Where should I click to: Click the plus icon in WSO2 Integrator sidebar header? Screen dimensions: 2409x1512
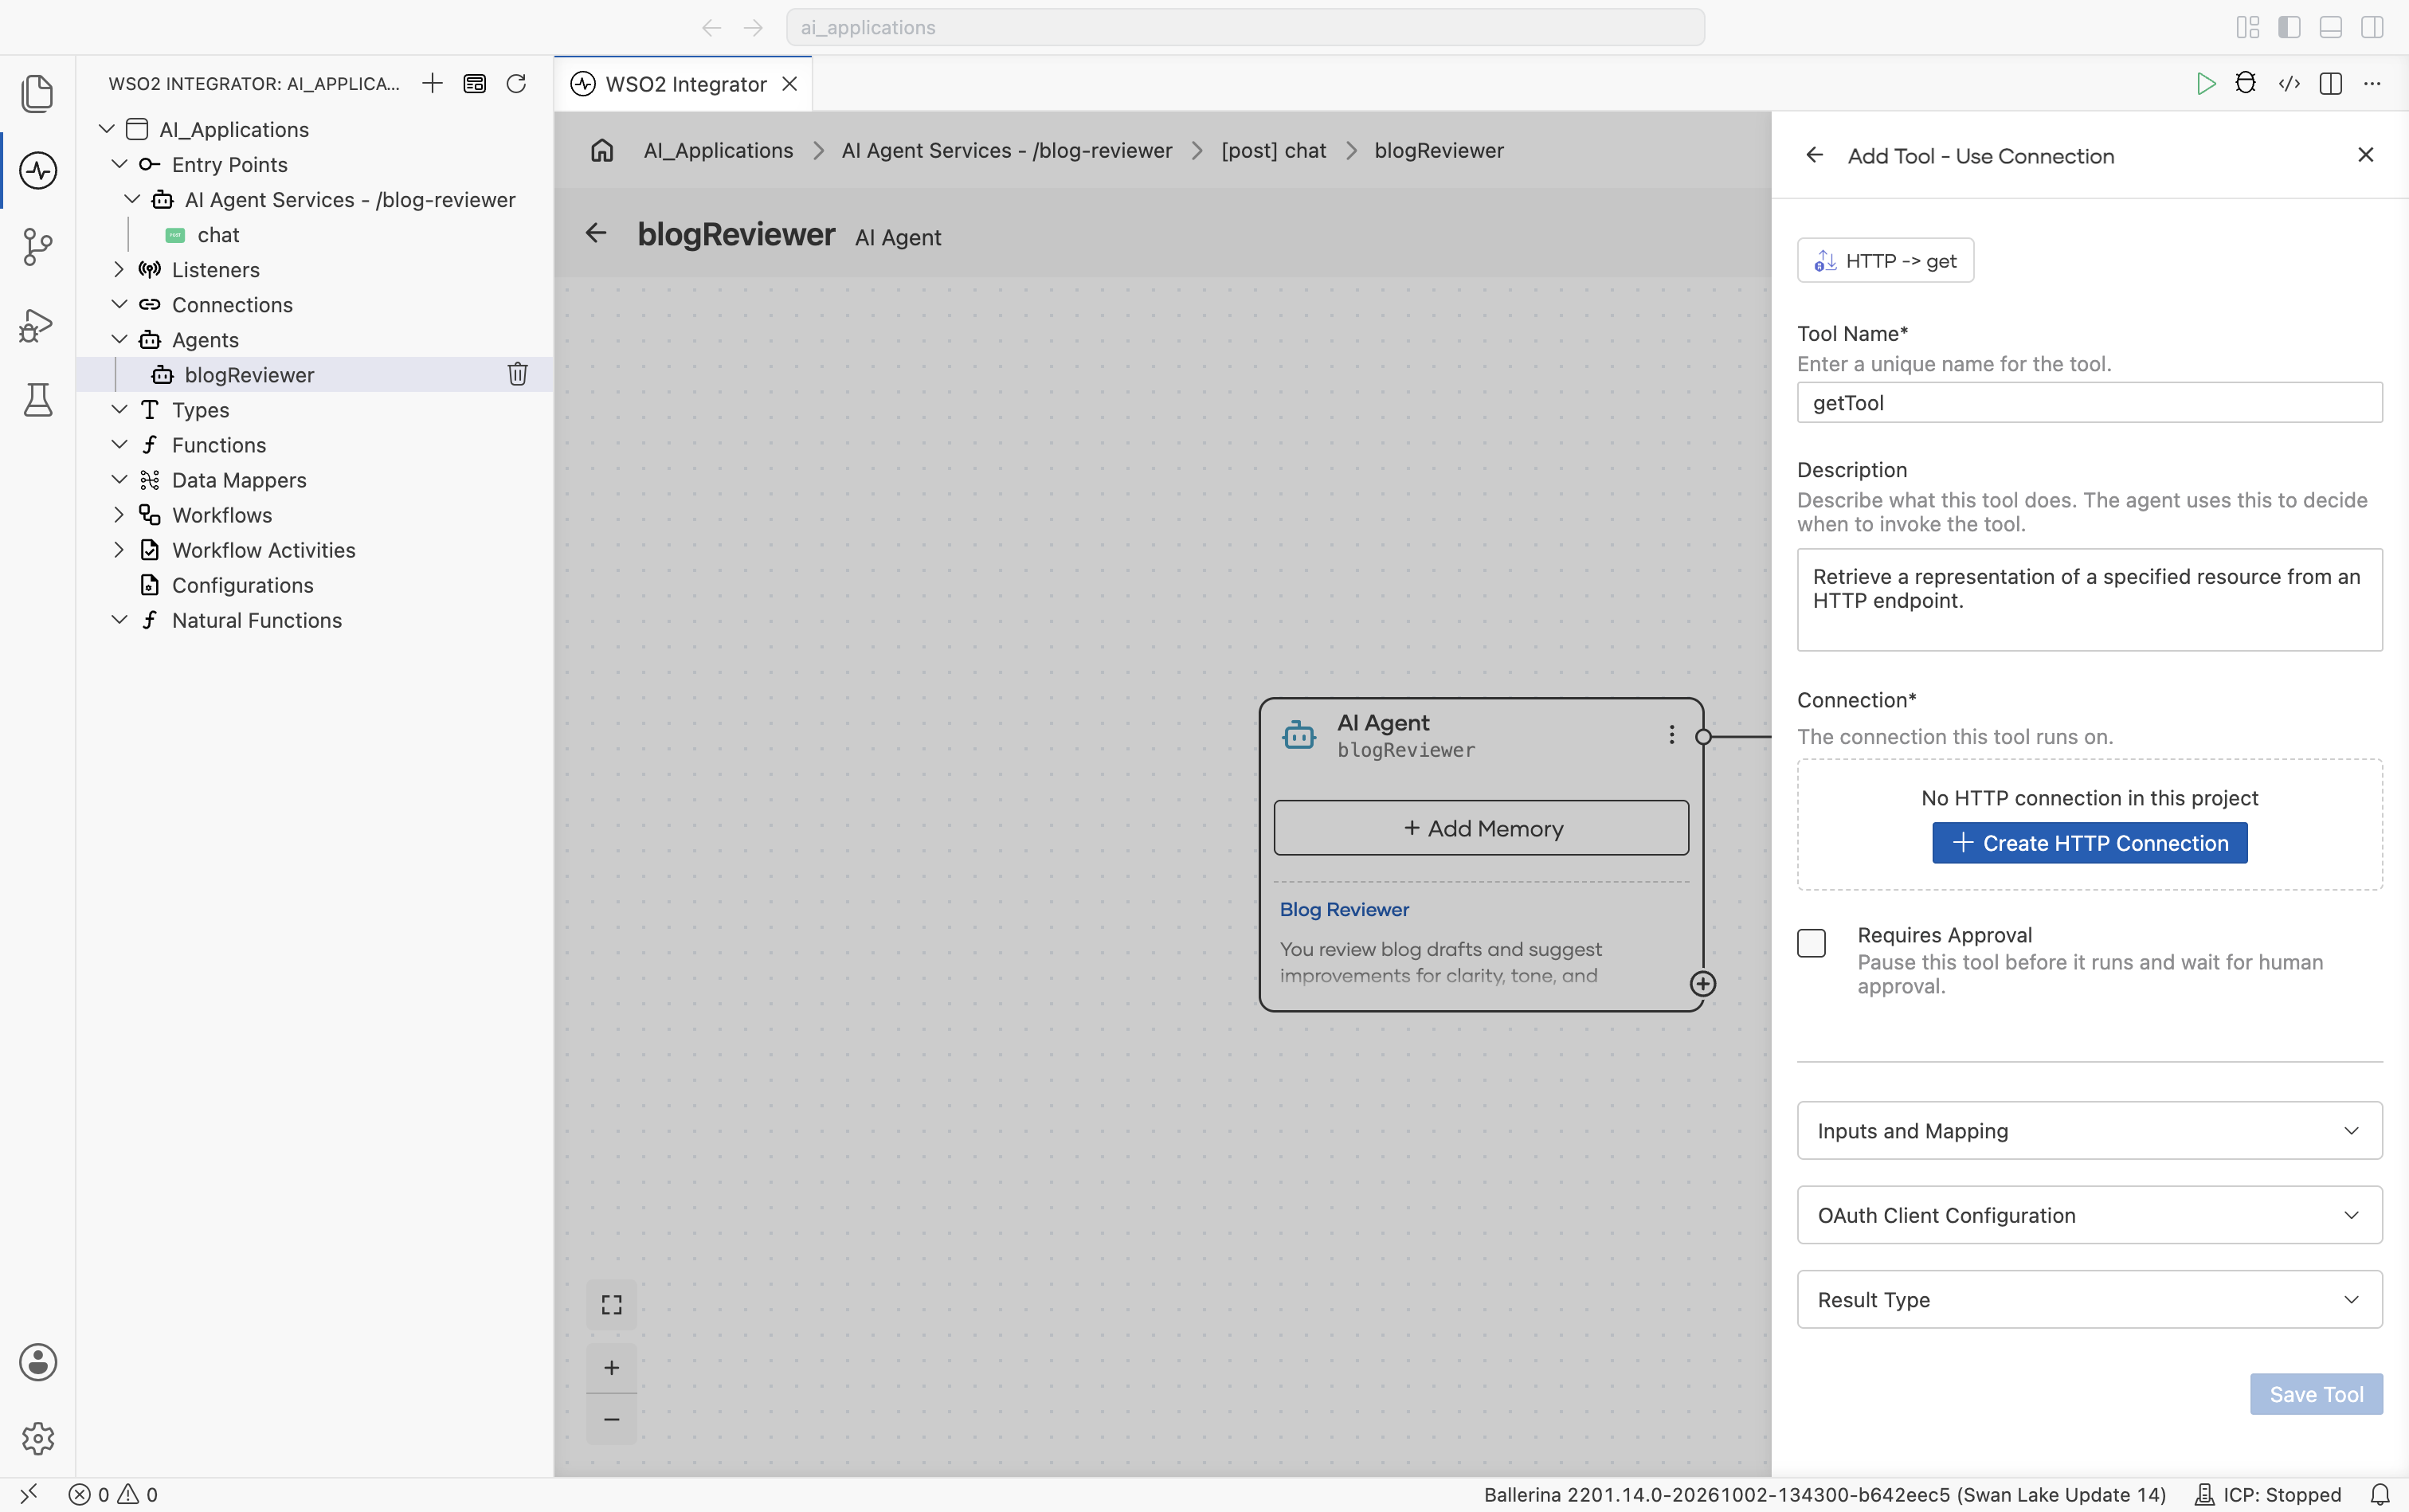coord(432,83)
